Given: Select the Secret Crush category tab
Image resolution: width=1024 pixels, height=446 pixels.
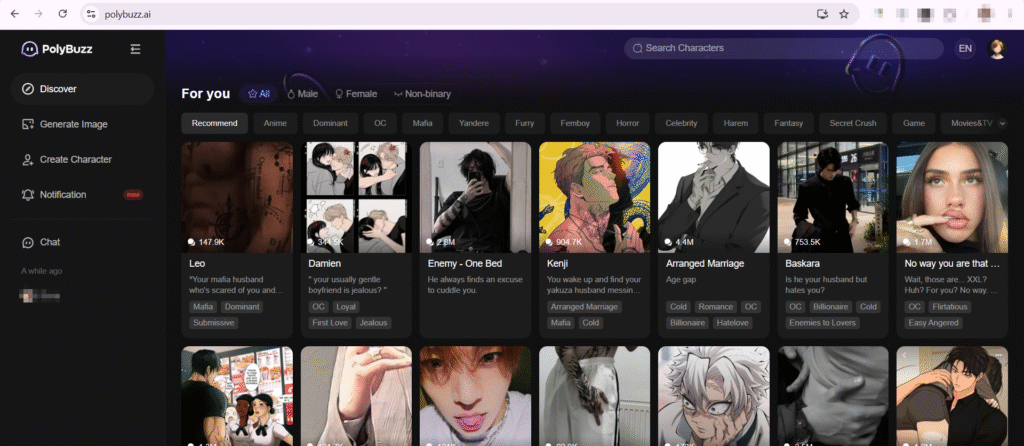Looking at the screenshot, I should click(853, 123).
